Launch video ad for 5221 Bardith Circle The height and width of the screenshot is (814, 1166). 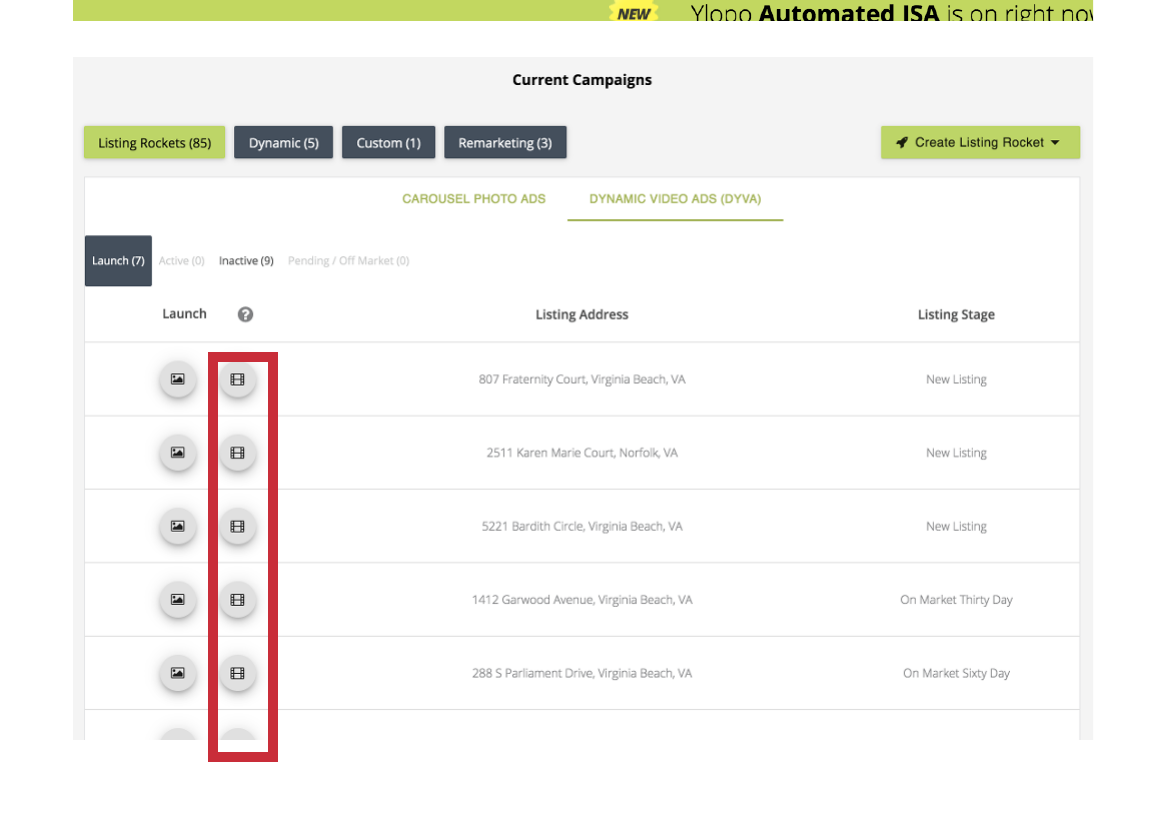click(x=237, y=526)
